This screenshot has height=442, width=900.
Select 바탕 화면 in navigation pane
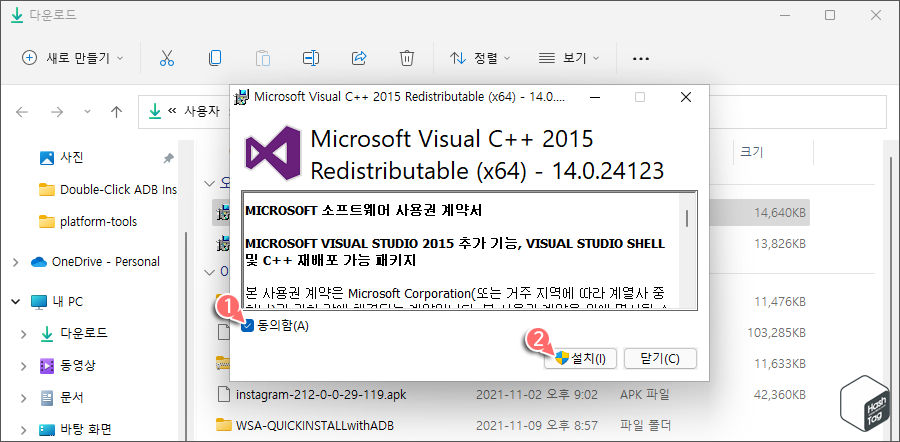click(x=85, y=429)
